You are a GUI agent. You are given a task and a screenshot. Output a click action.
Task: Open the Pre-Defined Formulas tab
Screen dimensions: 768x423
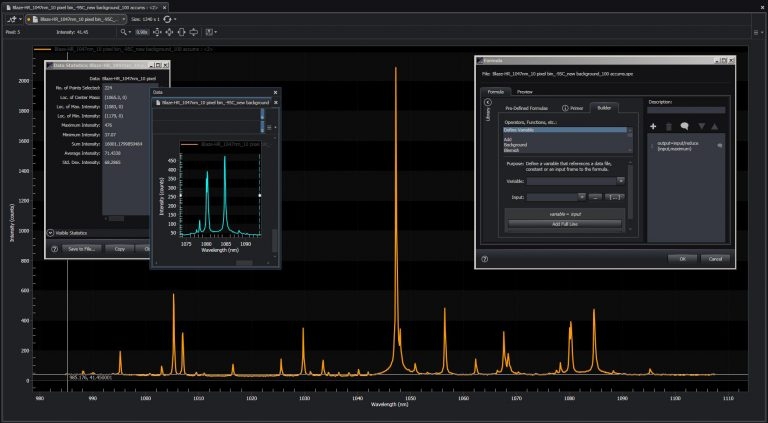527,108
